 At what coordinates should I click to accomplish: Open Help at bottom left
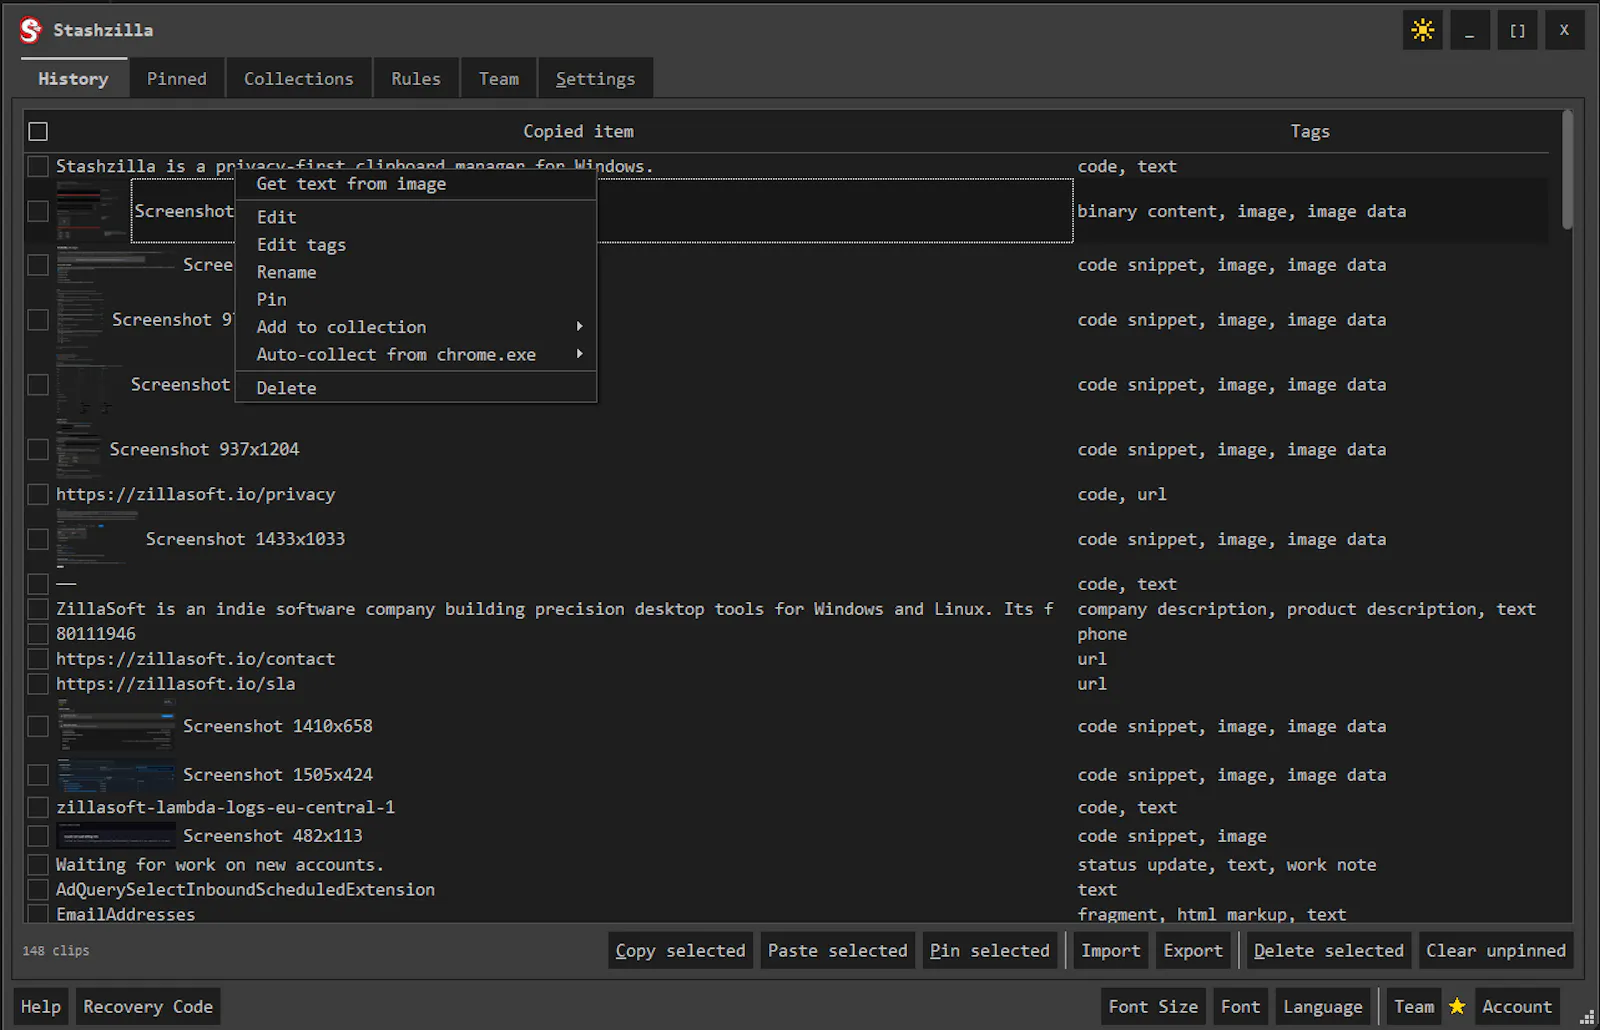[41, 1007]
